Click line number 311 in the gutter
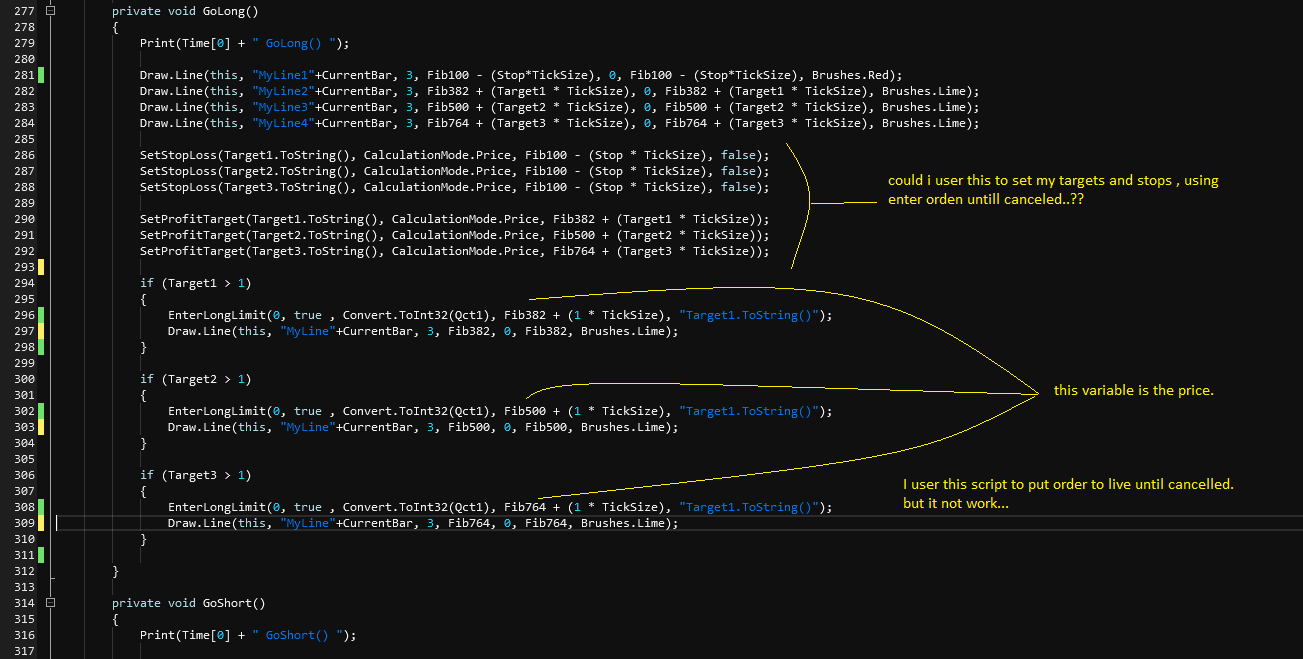 [x=24, y=555]
